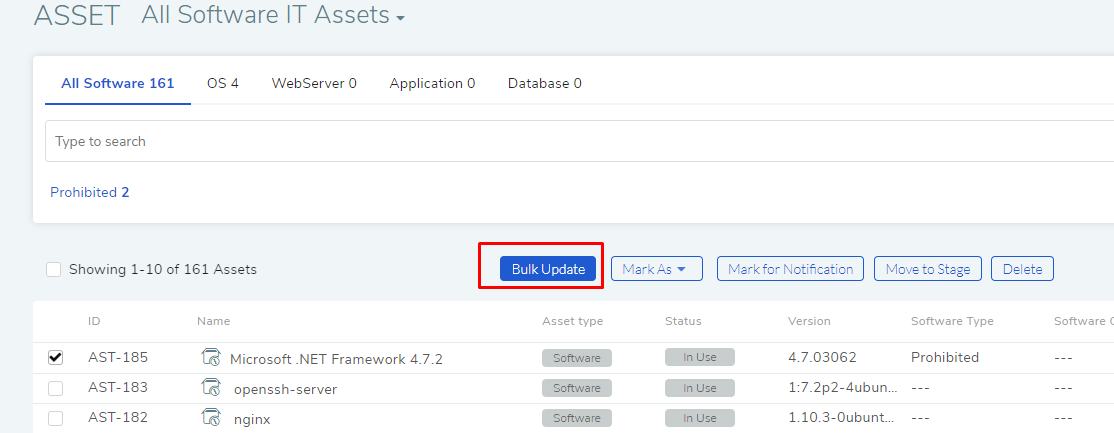Click the Status column header

(x=683, y=321)
